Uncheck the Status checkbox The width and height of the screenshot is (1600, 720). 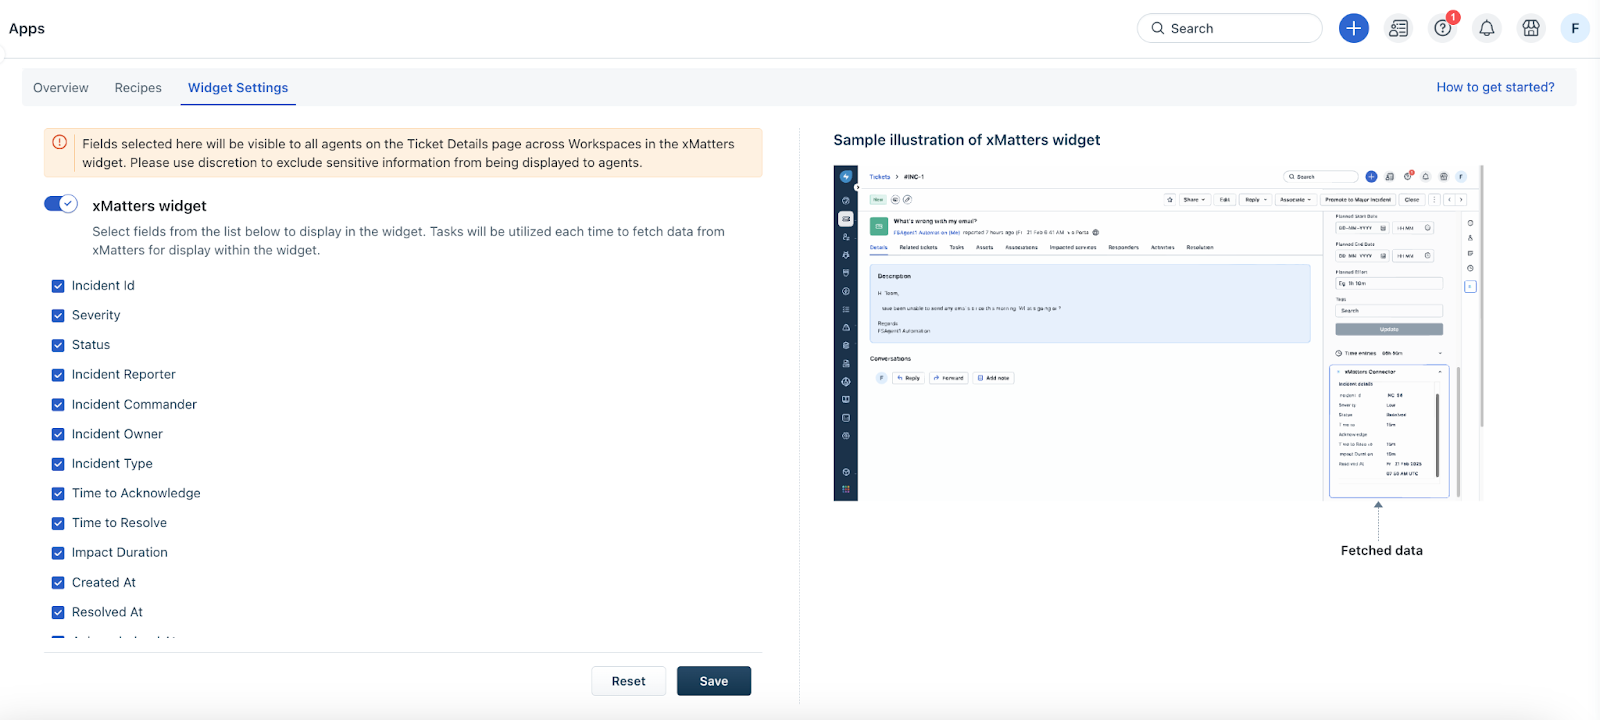58,345
